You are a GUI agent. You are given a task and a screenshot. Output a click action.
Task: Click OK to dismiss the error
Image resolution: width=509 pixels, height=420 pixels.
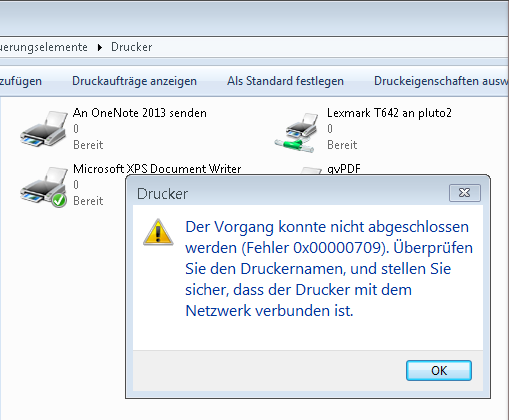pyautogui.click(x=439, y=370)
